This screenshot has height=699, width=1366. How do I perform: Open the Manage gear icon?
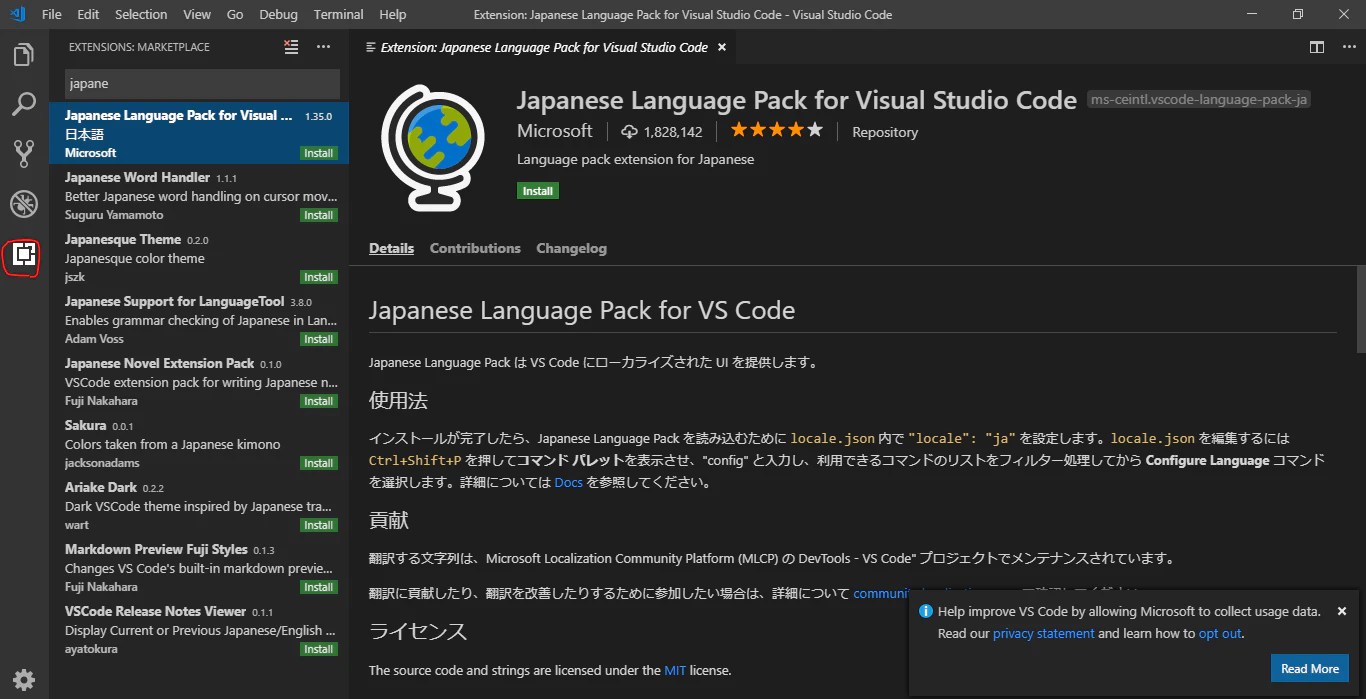pos(24,680)
